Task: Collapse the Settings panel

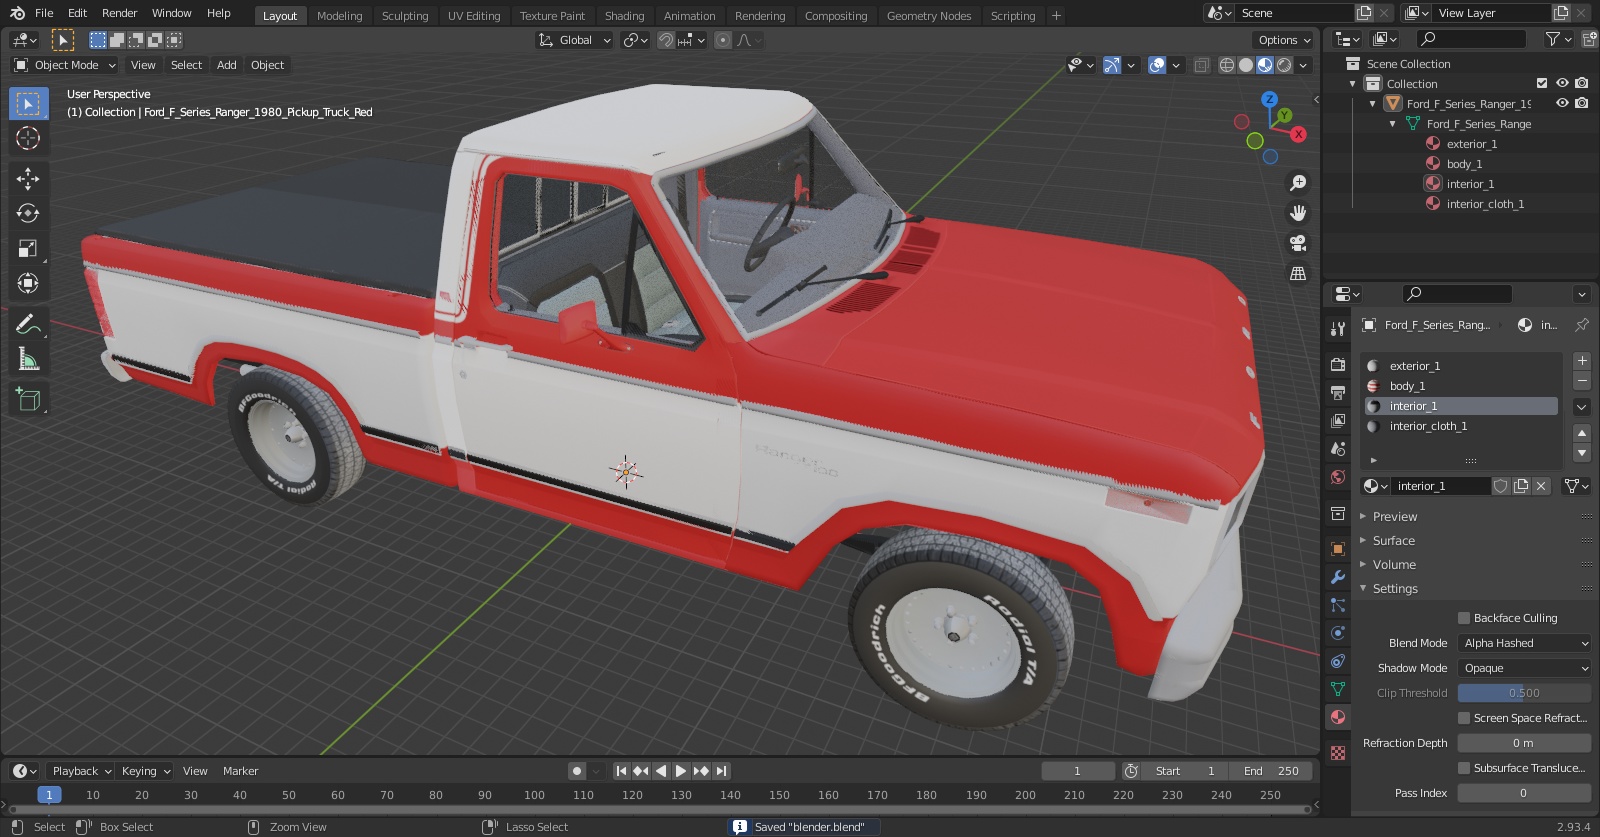Action: [1395, 589]
